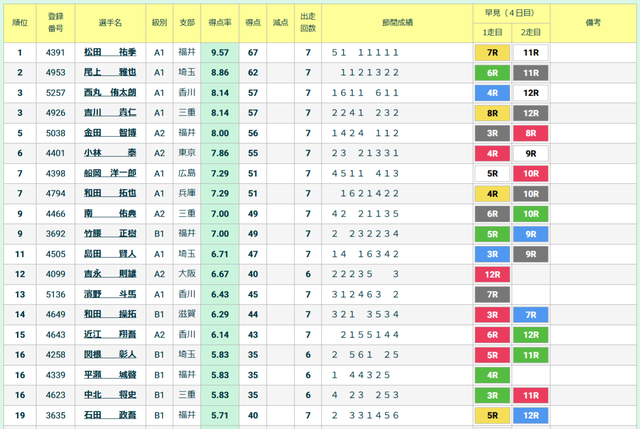Click red 10R button for 船岡 洋一郎

tap(531, 173)
